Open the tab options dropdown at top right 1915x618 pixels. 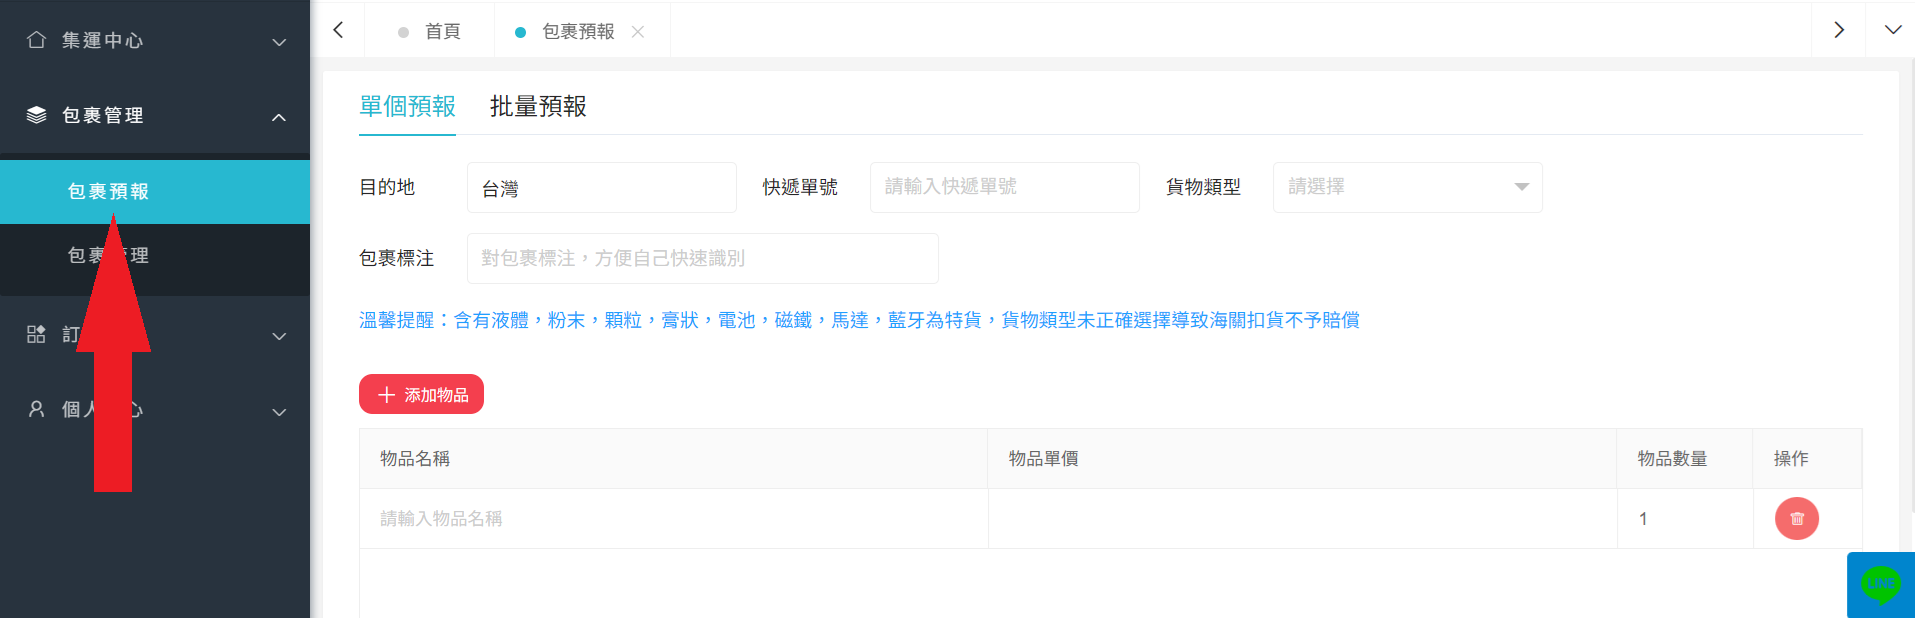pyautogui.click(x=1892, y=30)
